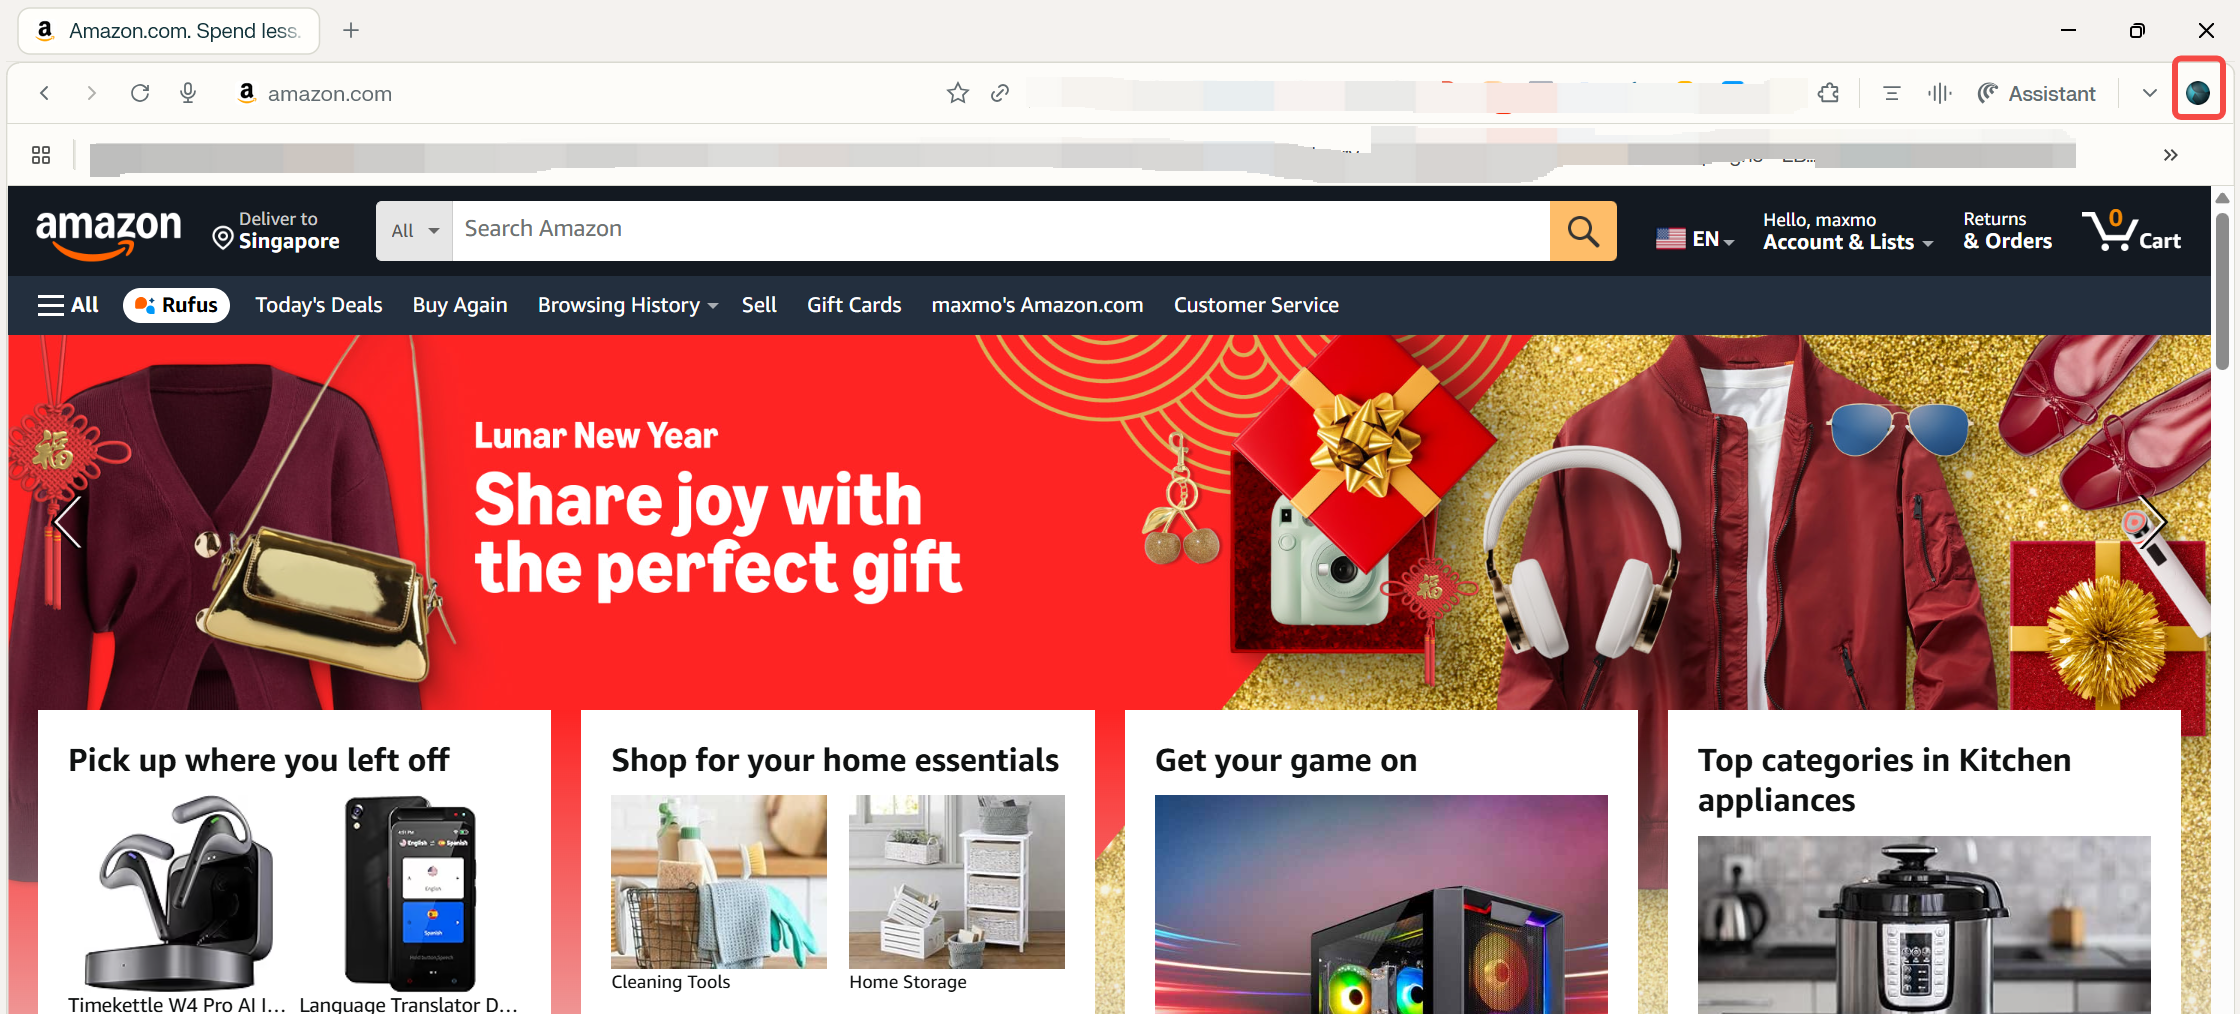Click the copy link icon in address bar
2240x1014 pixels.
pos(1000,93)
